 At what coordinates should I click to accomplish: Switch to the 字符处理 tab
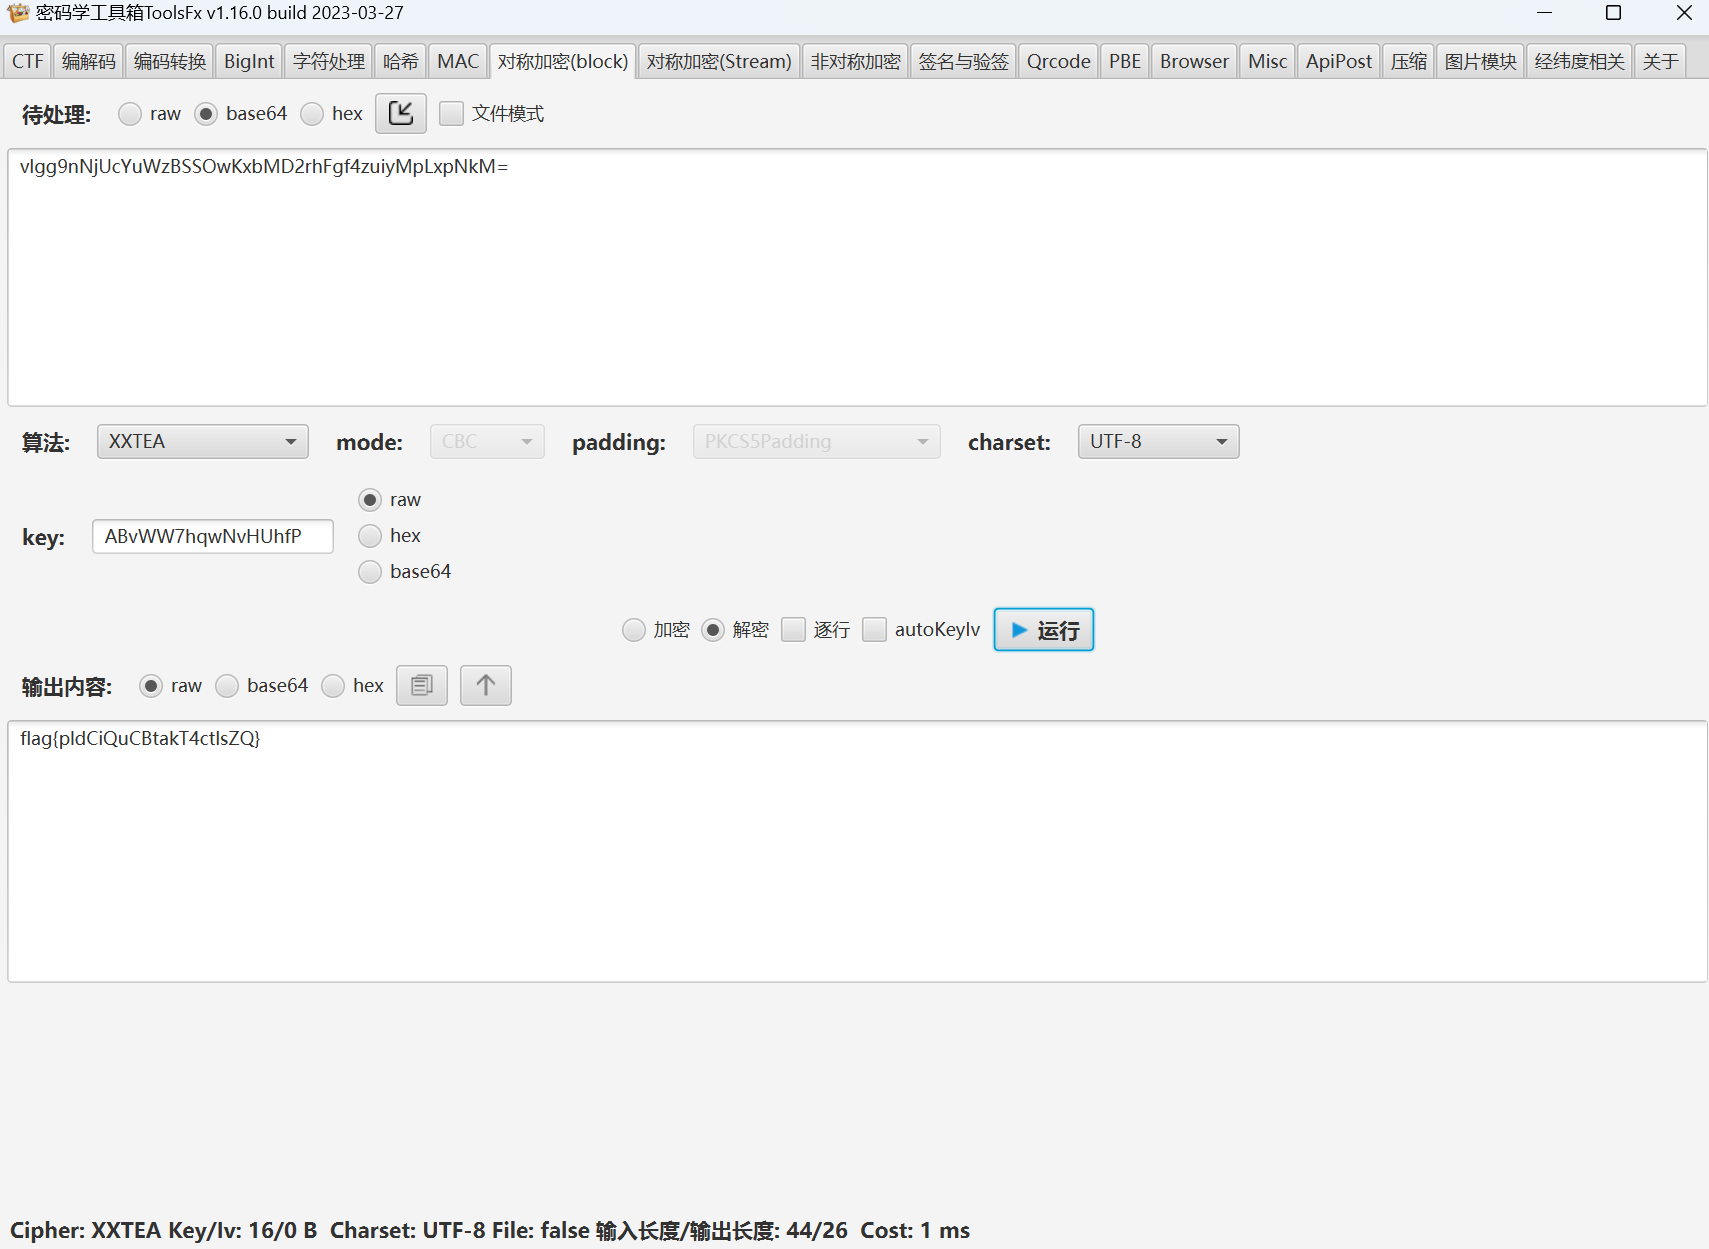[329, 61]
